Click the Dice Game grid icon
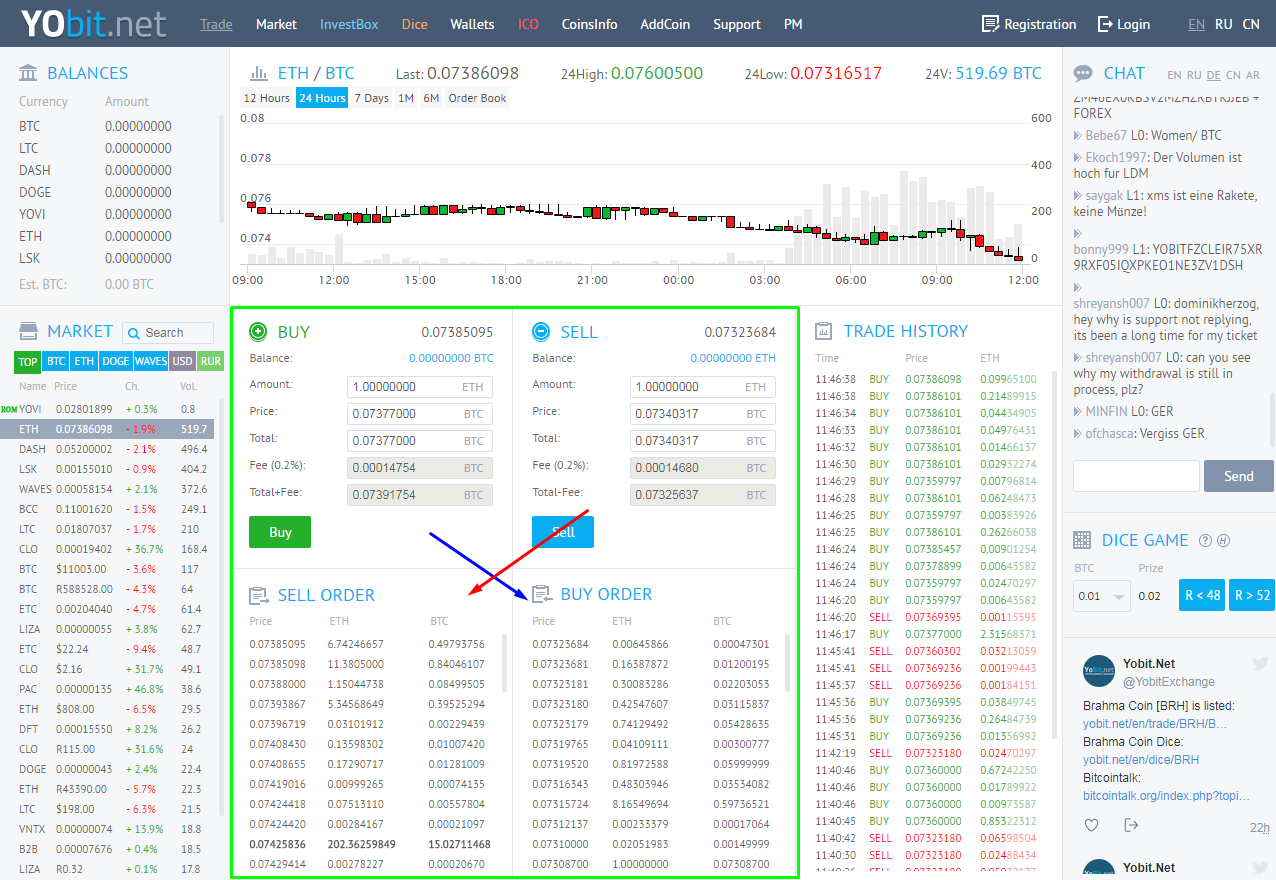The height and width of the screenshot is (880, 1276). tap(1082, 540)
